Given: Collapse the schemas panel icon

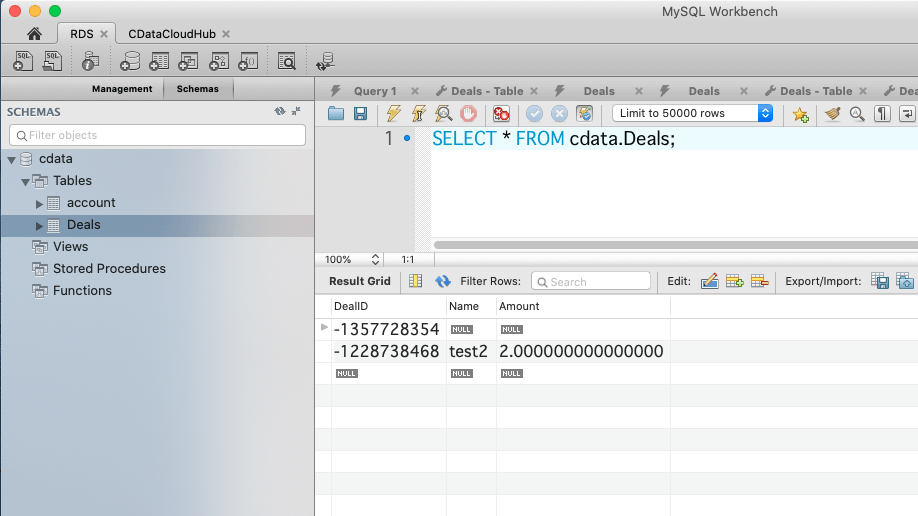Looking at the screenshot, I should (x=296, y=111).
